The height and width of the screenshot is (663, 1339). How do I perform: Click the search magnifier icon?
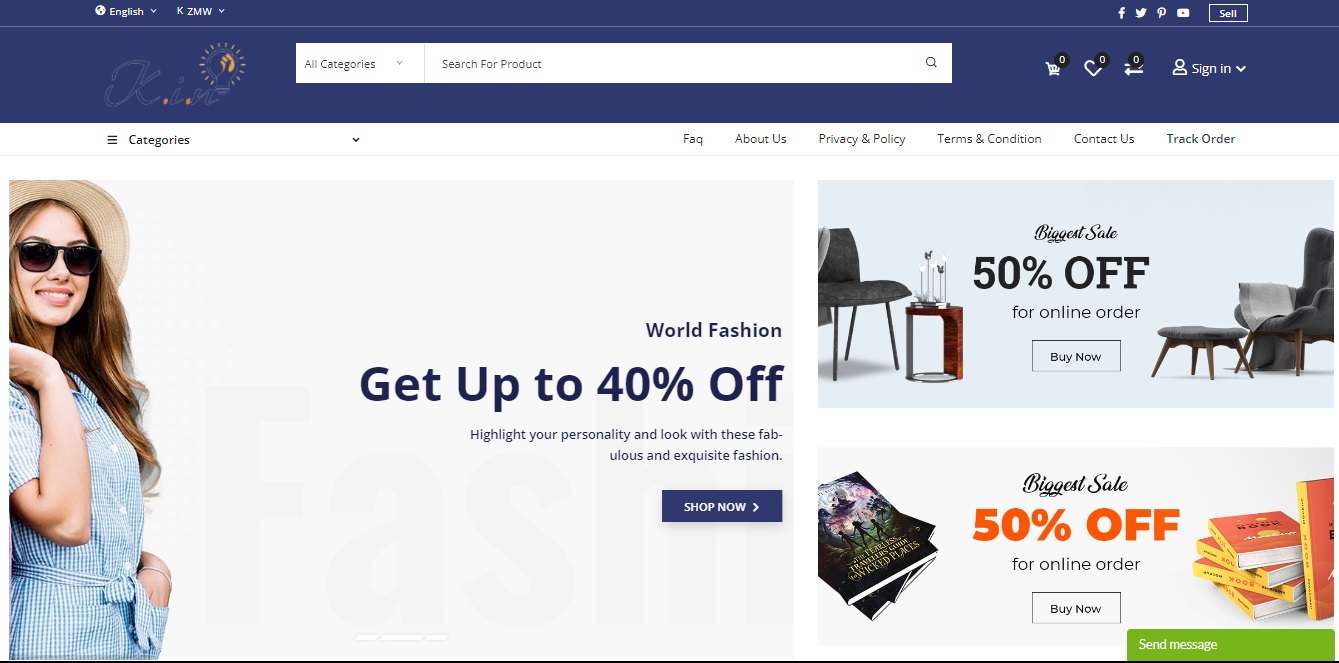931,63
